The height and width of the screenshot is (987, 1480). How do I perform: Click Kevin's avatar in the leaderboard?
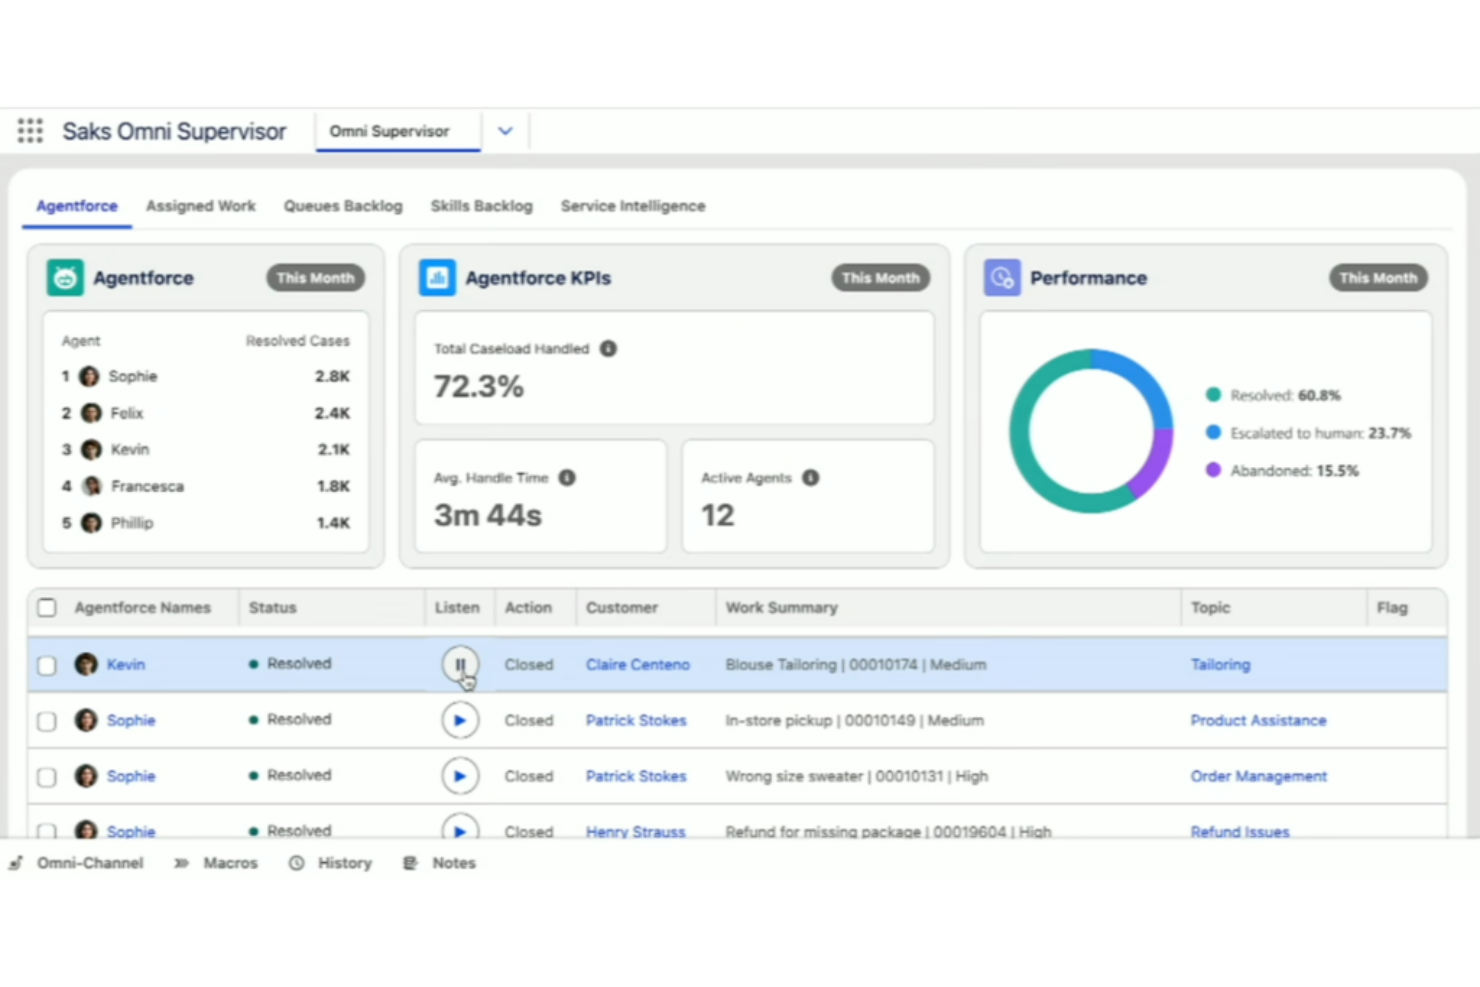pos(91,450)
